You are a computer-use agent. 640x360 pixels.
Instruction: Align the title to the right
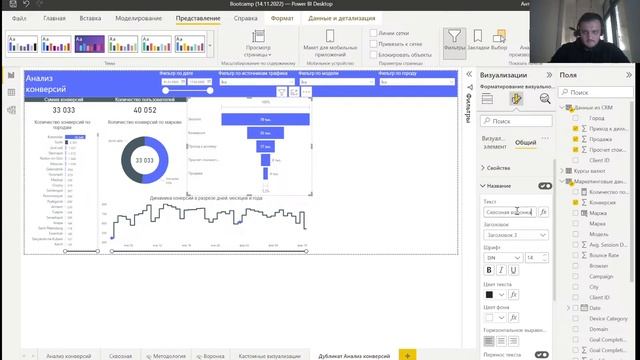[513, 341]
